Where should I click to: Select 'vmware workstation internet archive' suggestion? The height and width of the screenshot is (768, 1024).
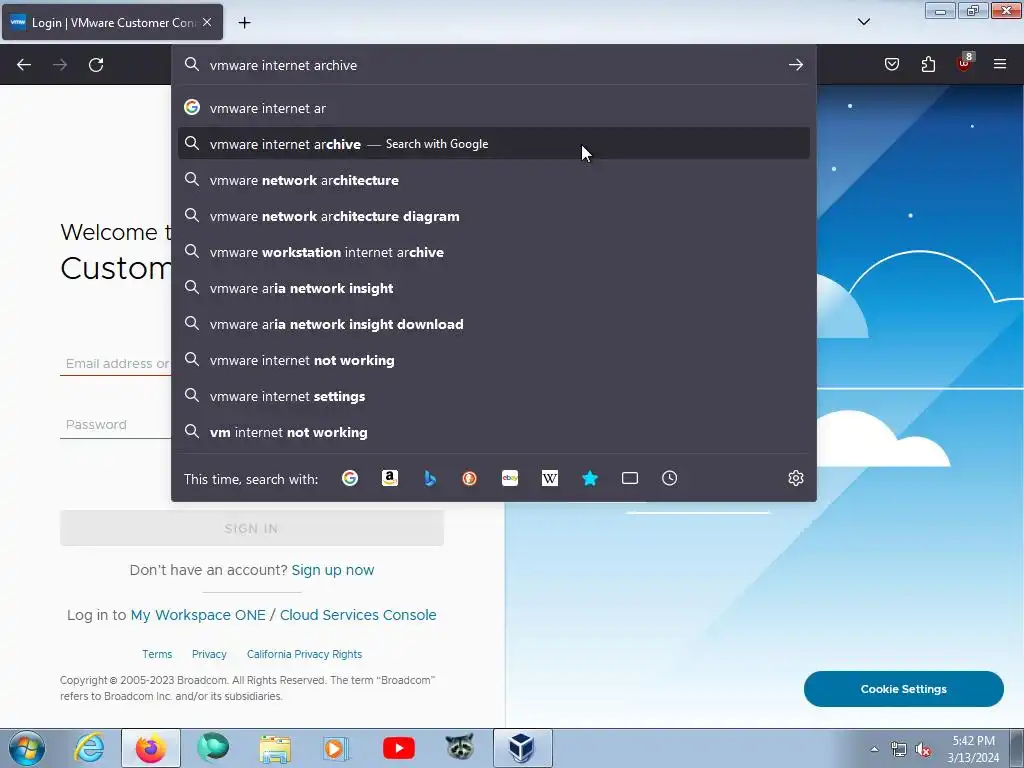pos(494,252)
